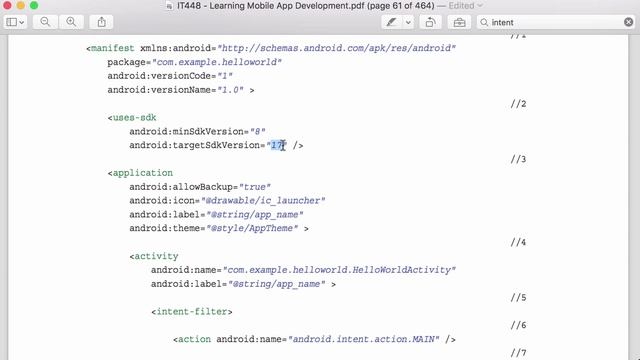Click the '//6' comment marker

(x=518, y=325)
